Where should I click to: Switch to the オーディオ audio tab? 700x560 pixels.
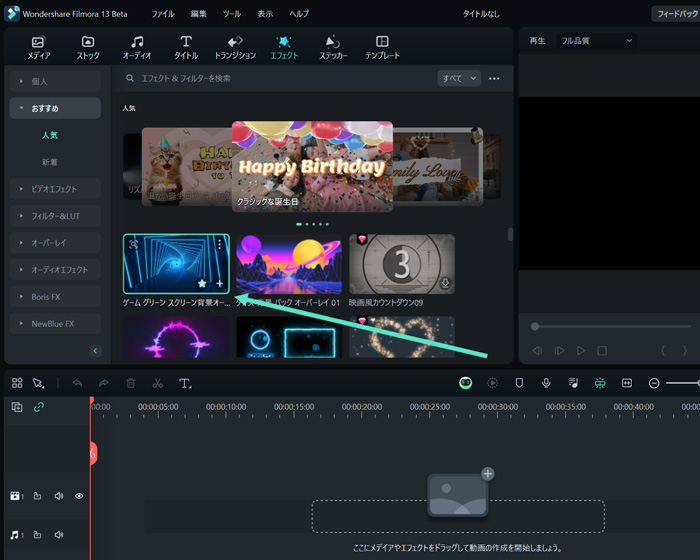(x=137, y=48)
